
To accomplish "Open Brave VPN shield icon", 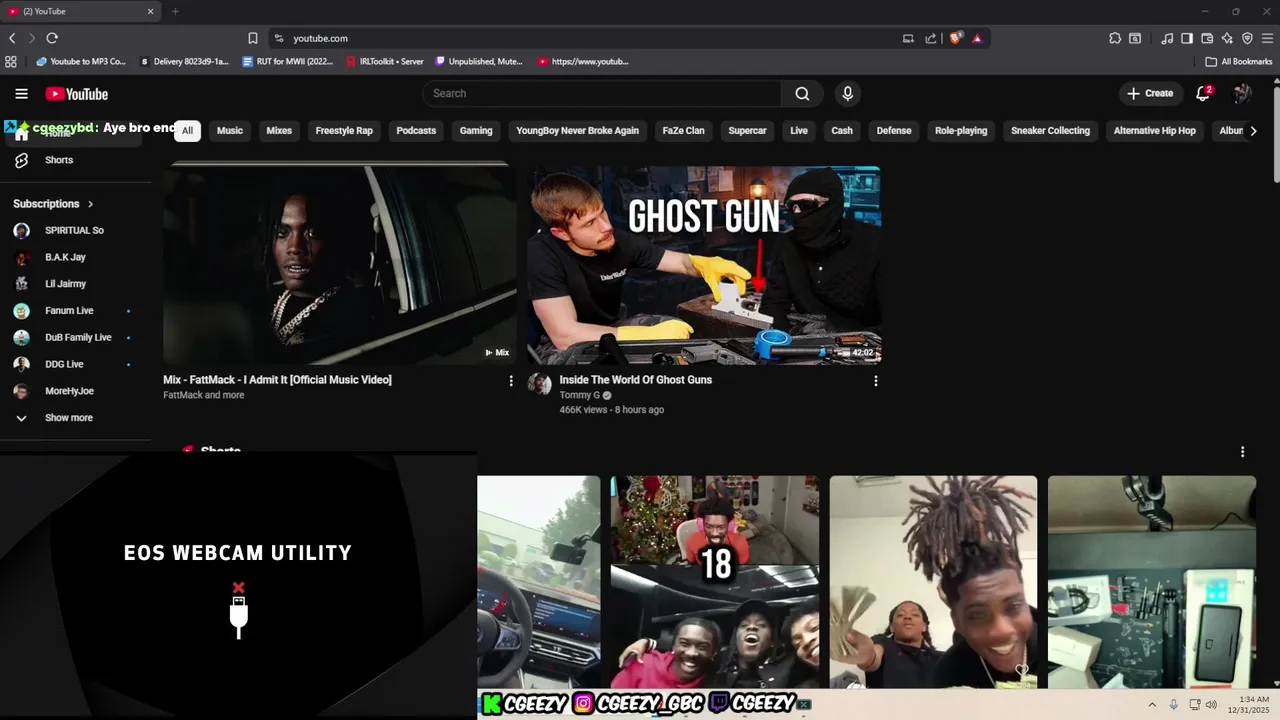I will tap(1247, 38).
